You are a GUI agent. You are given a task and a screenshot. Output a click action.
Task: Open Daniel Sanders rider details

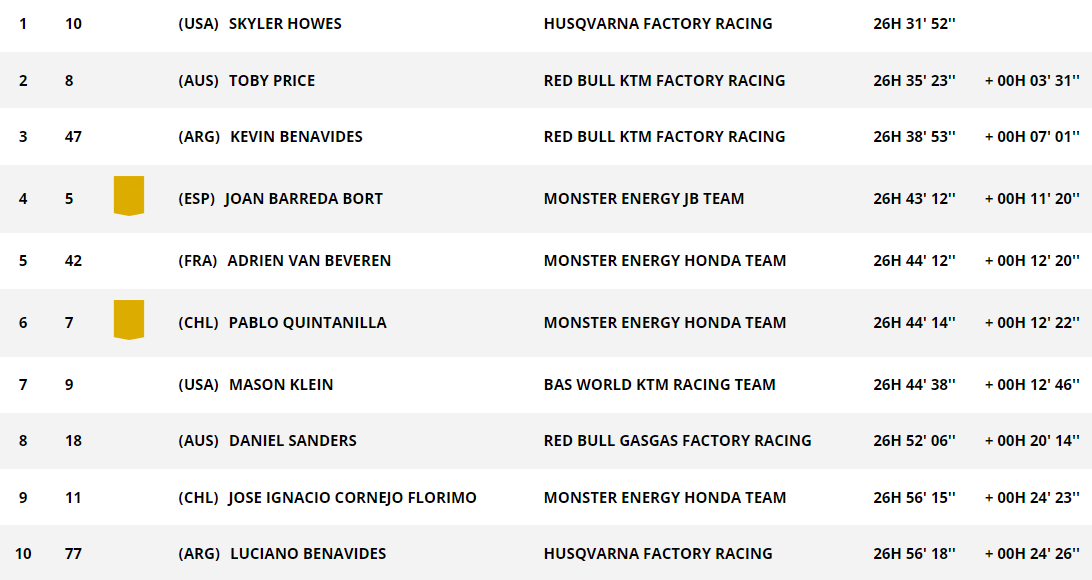click(292, 441)
